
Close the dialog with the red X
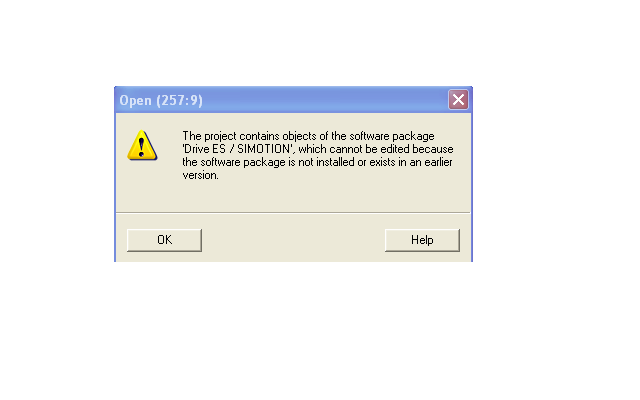[458, 99]
